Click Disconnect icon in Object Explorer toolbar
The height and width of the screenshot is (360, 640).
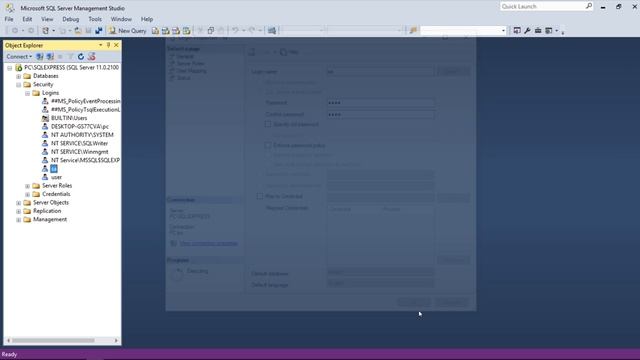tap(50, 57)
